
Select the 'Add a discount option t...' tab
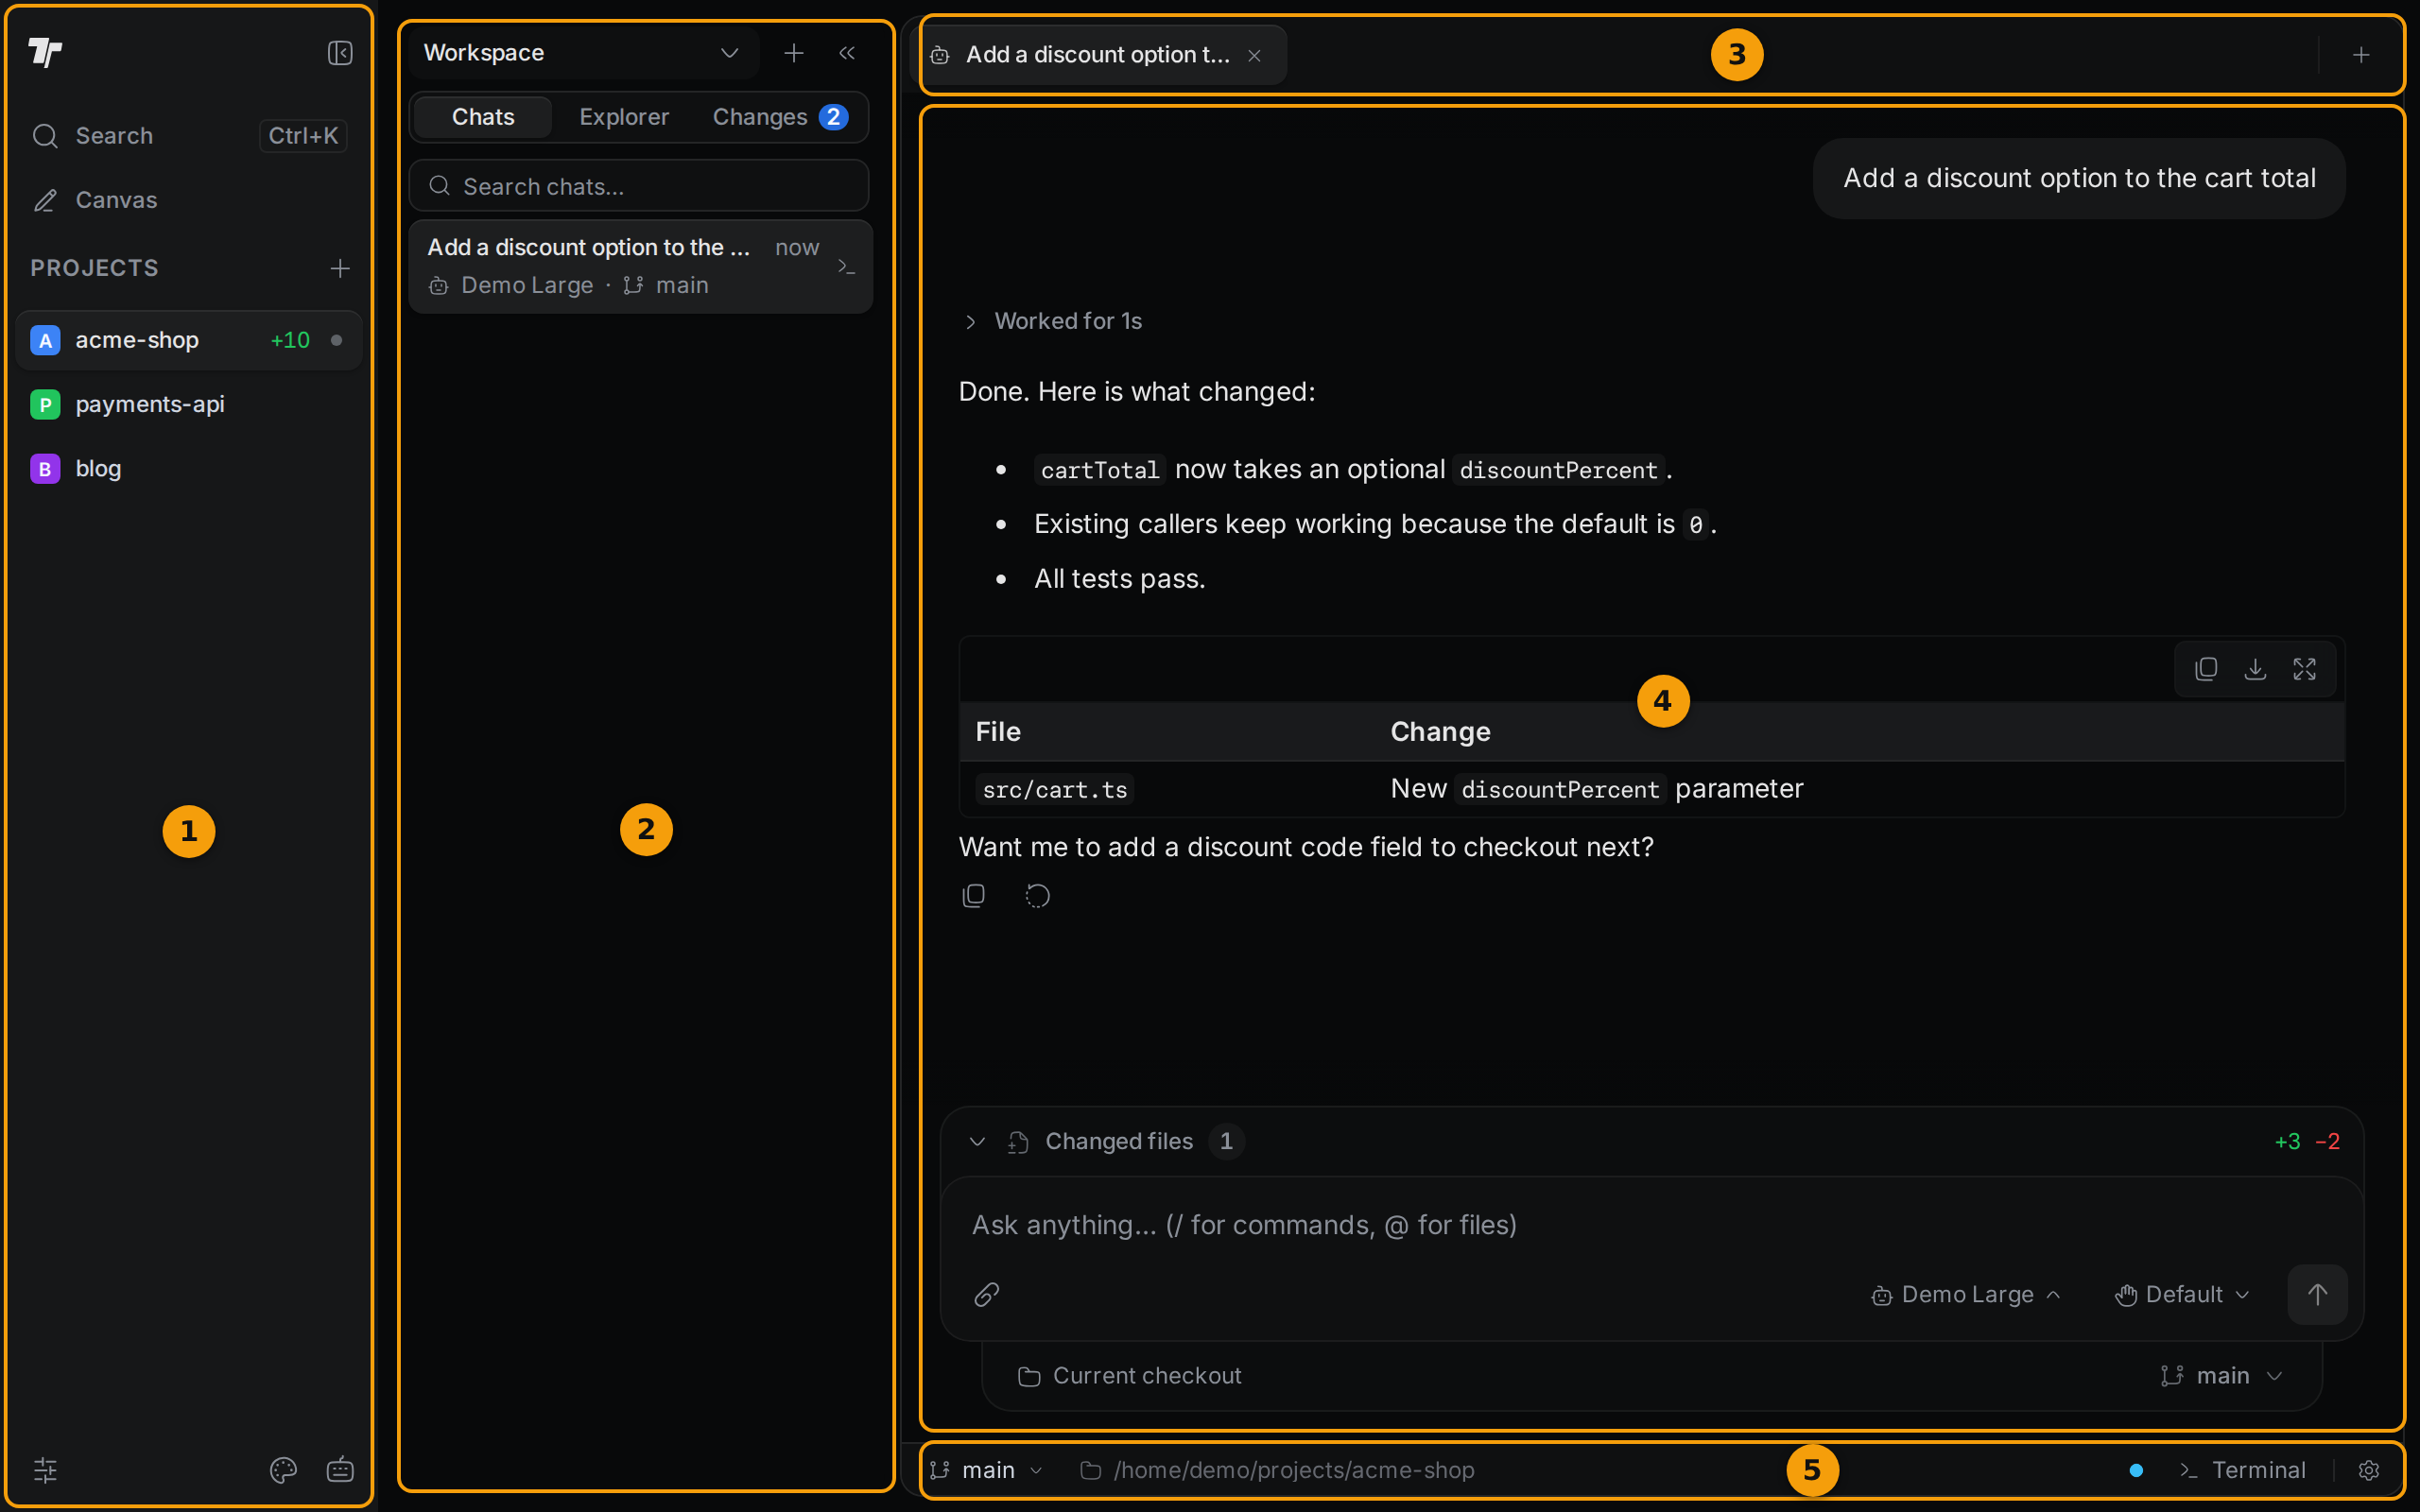[x=1098, y=55]
